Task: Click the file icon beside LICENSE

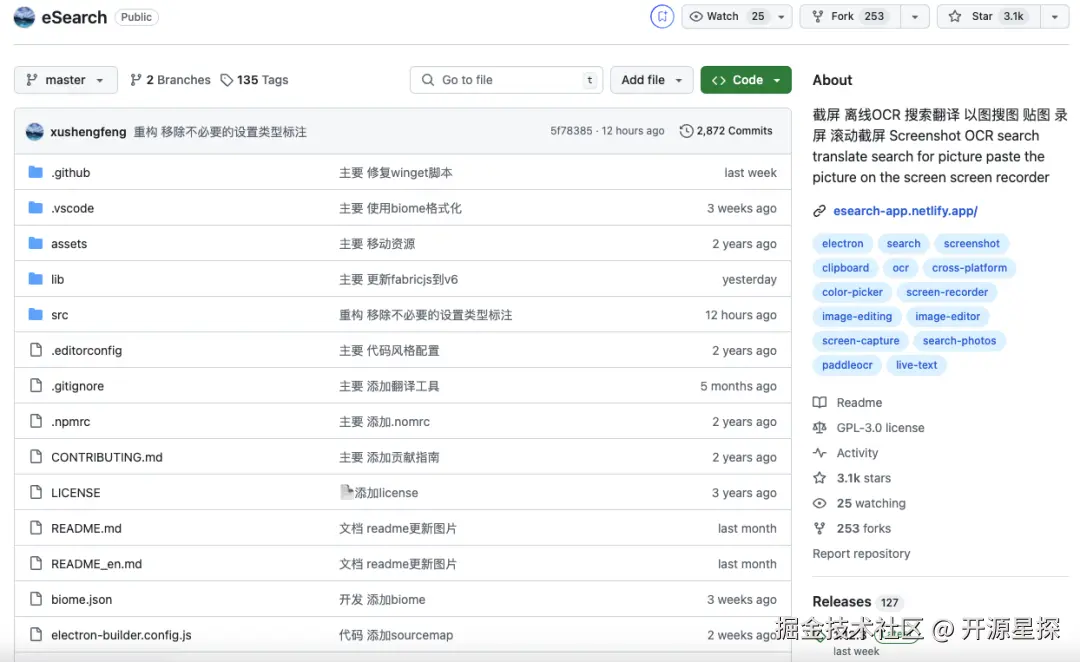Action: (x=36, y=492)
